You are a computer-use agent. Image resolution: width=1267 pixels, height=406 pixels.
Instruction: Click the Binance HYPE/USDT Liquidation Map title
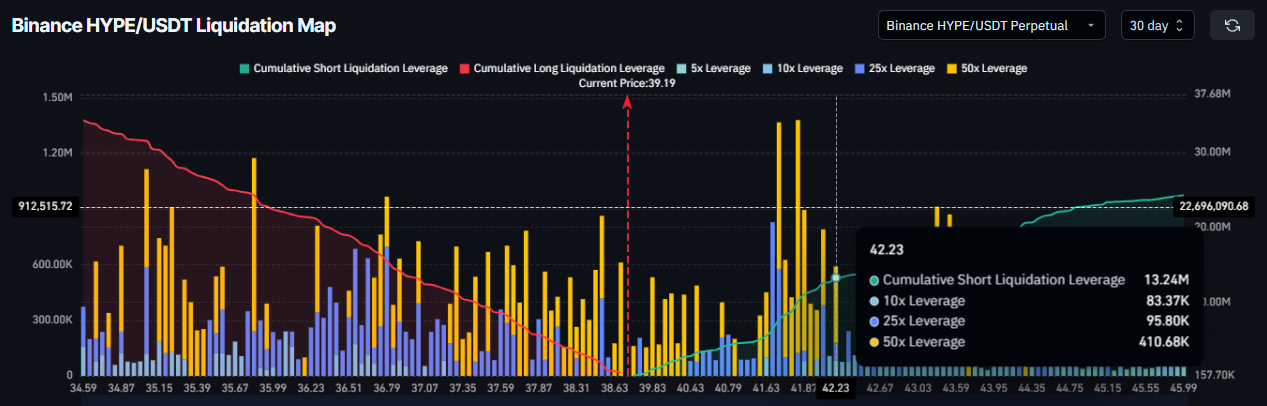coord(173,25)
